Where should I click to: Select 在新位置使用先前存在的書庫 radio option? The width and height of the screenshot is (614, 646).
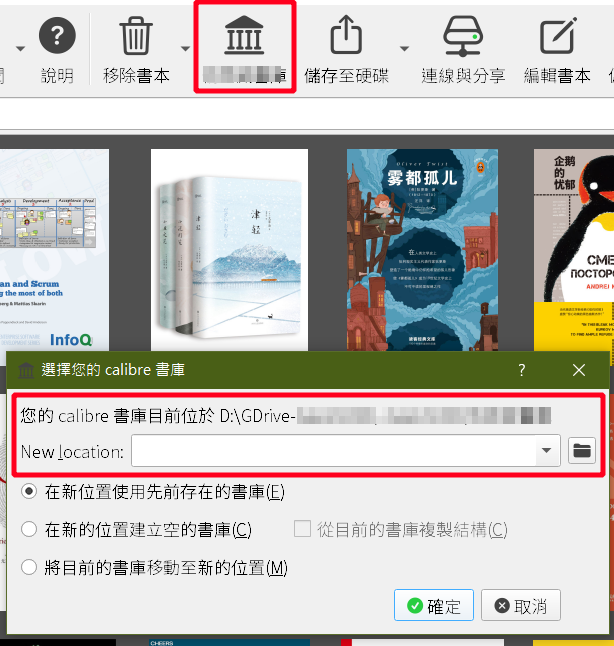30,492
